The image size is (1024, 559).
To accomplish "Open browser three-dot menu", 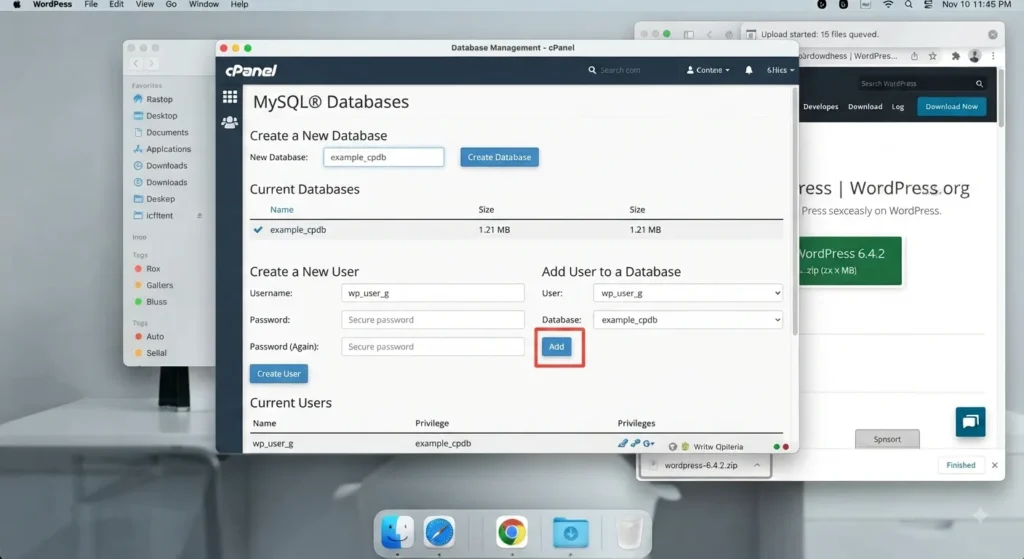I will coord(993,56).
